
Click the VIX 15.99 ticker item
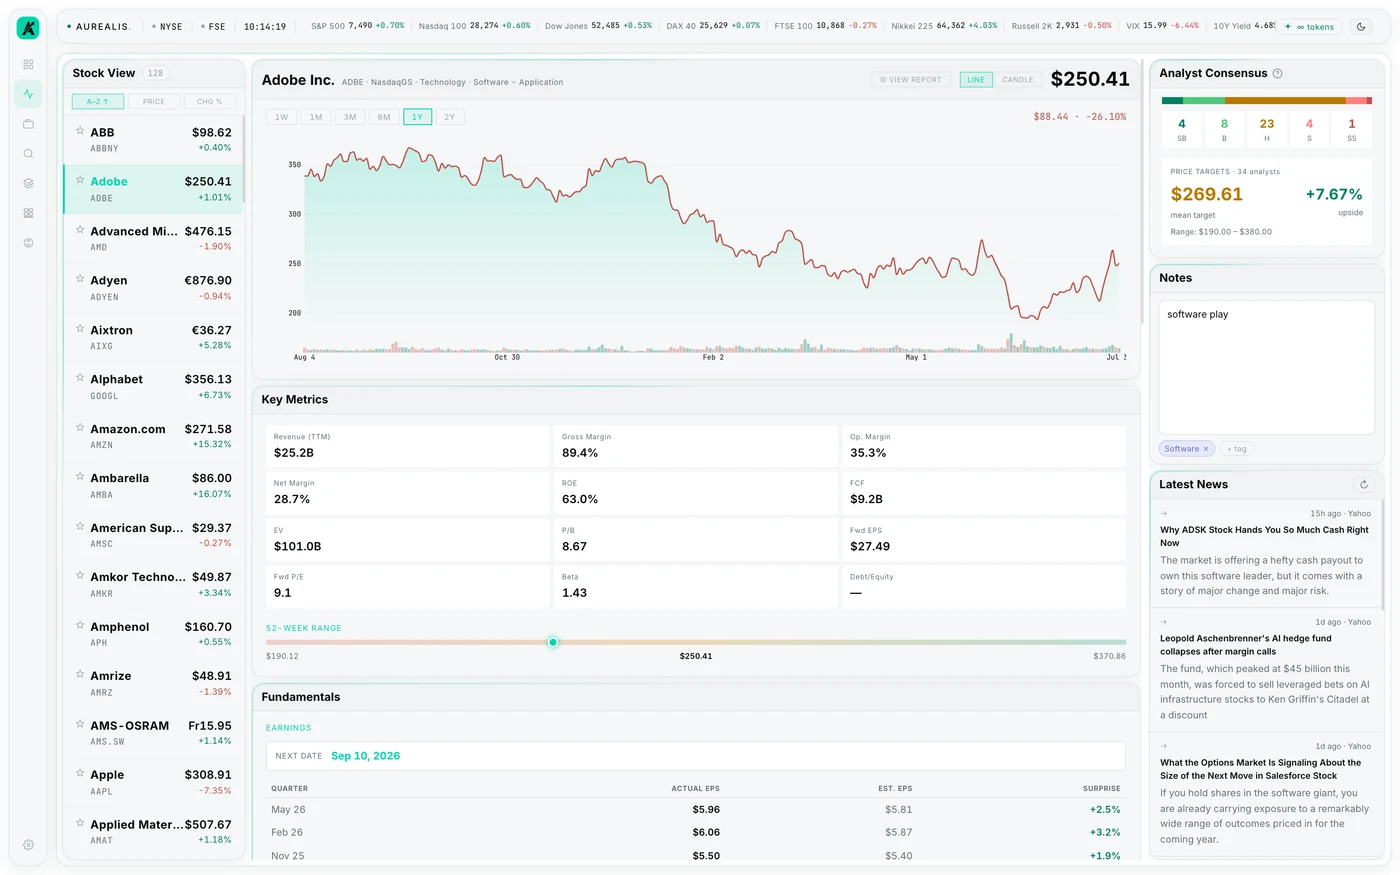coord(1161,26)
